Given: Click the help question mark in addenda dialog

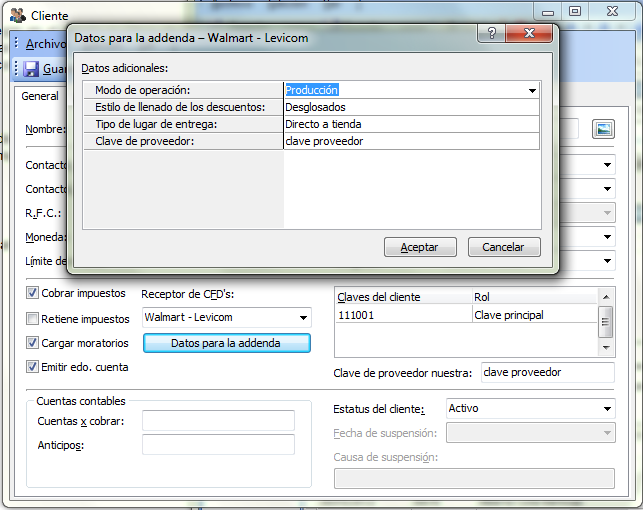Looking at the screenshot, I should coord(492,33).
